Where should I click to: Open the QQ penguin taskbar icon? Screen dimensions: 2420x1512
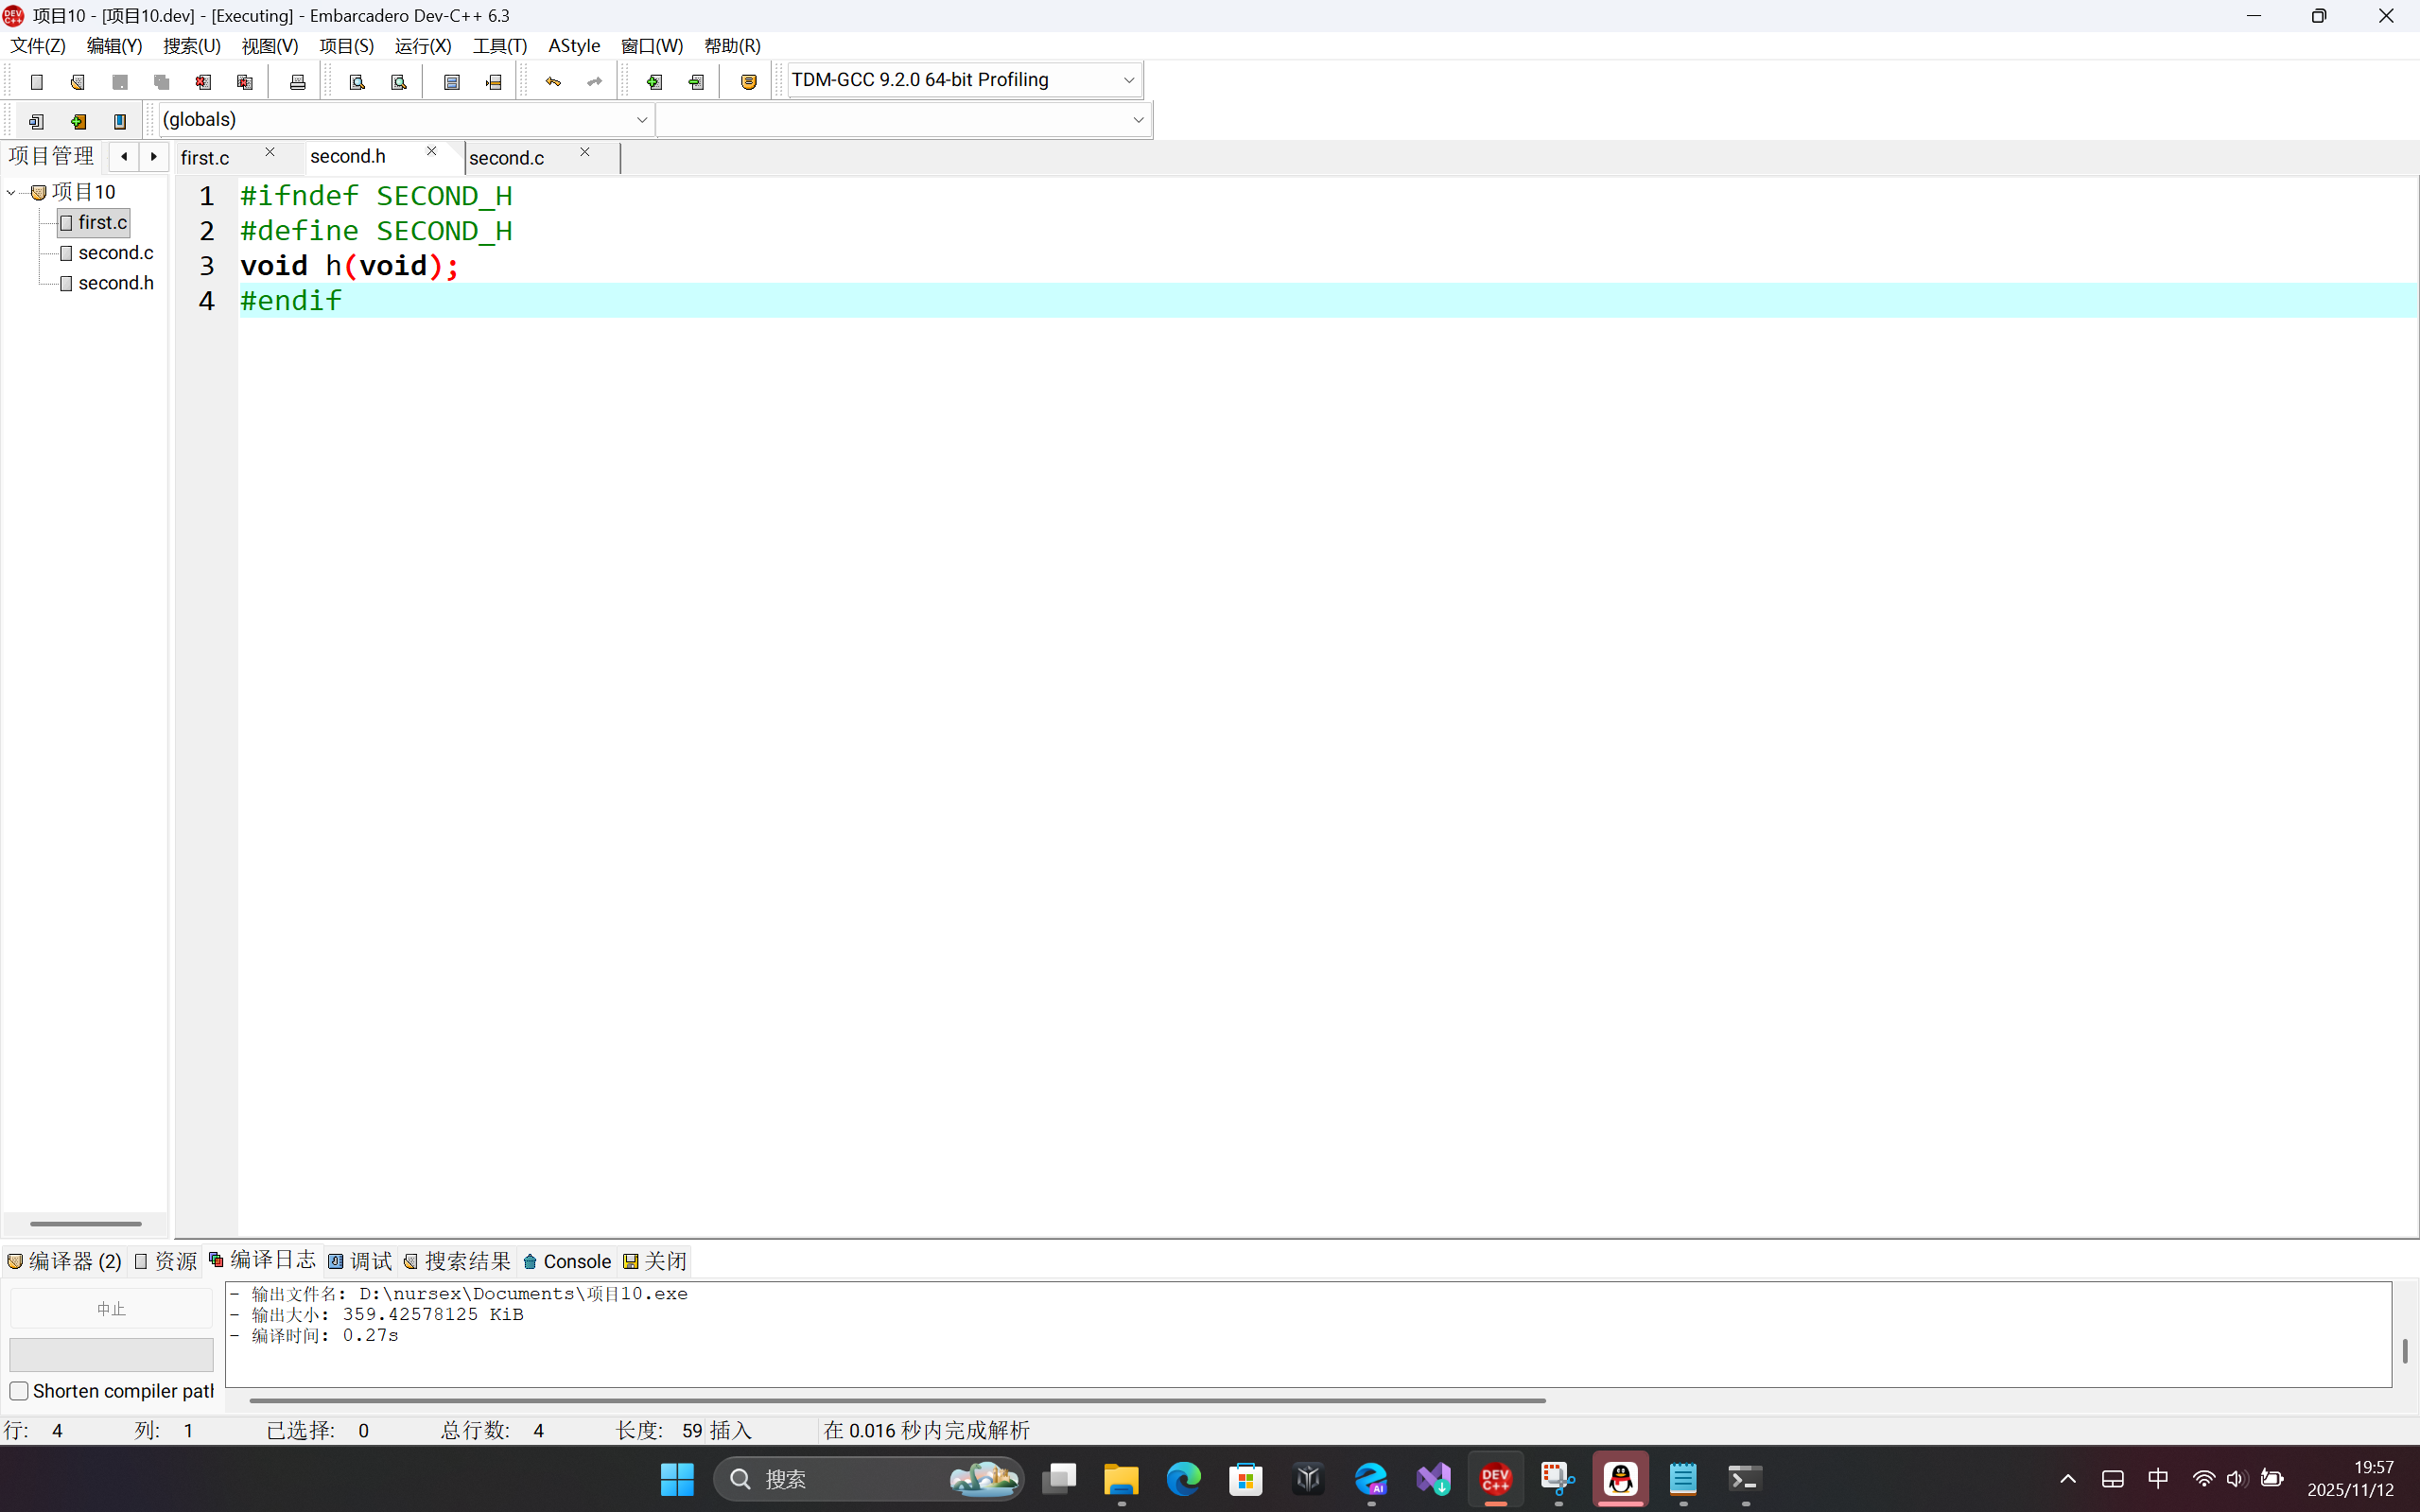pyautogui.click(x=1620, y=1478)
